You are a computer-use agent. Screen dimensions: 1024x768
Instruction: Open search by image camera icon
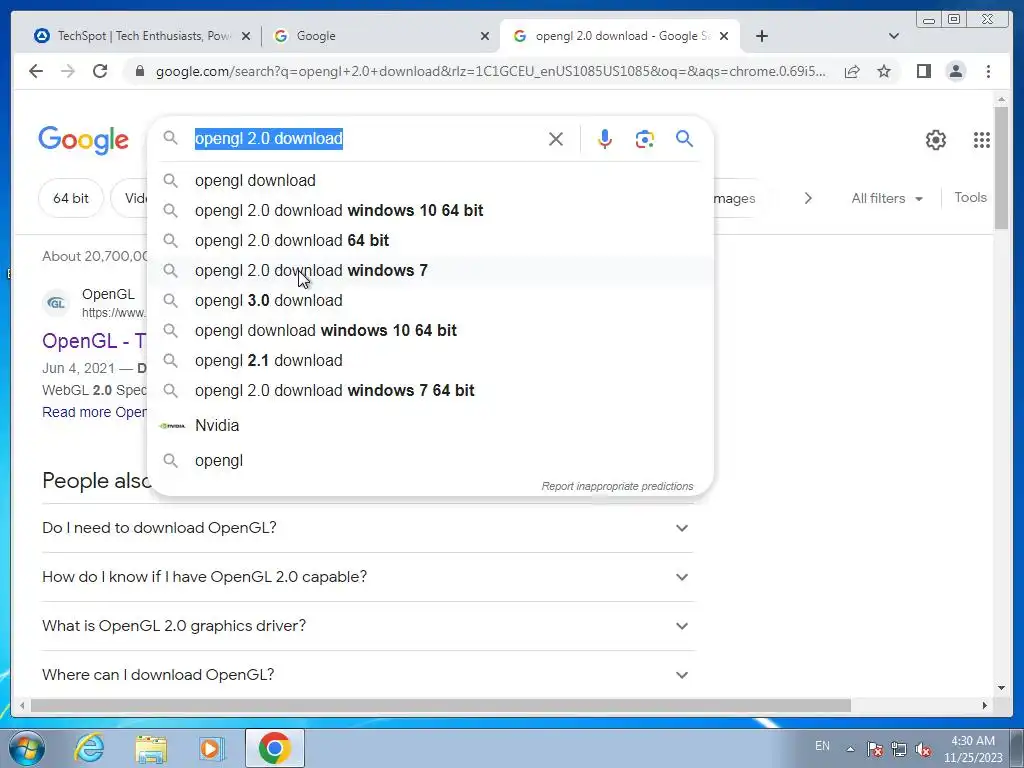(645, 139)
